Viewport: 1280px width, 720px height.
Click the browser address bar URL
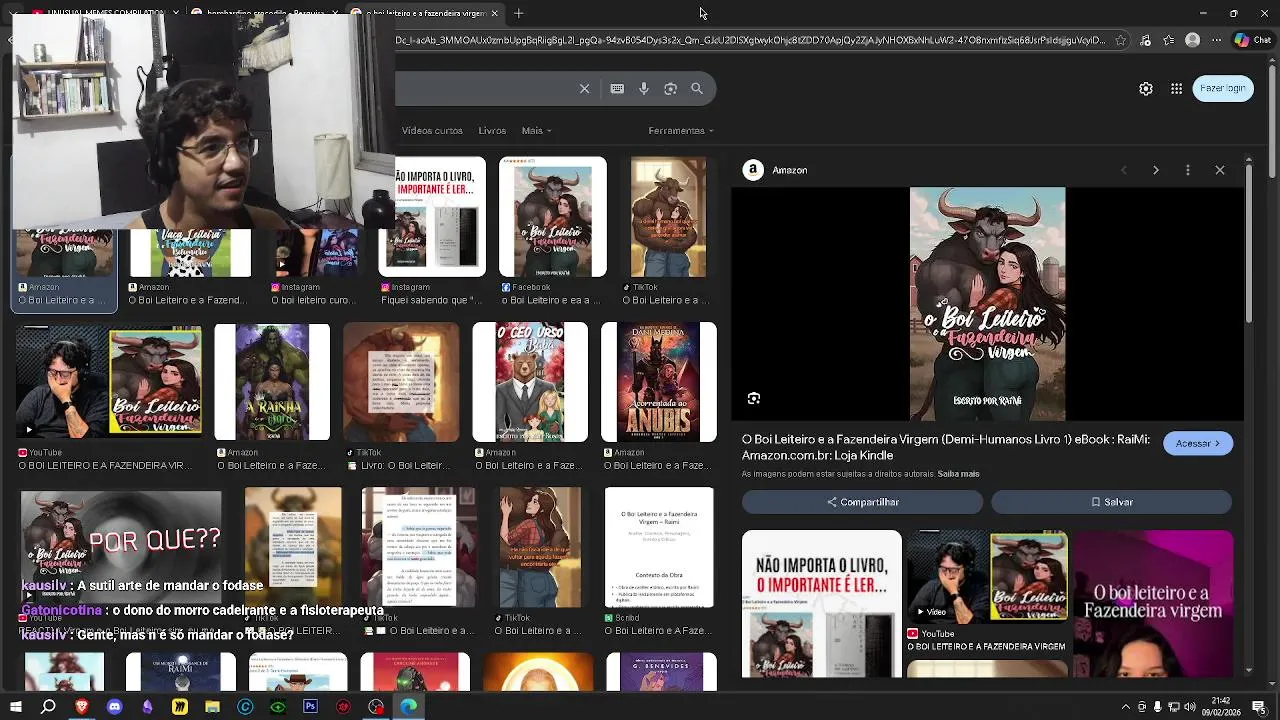(x=750, y=41)
